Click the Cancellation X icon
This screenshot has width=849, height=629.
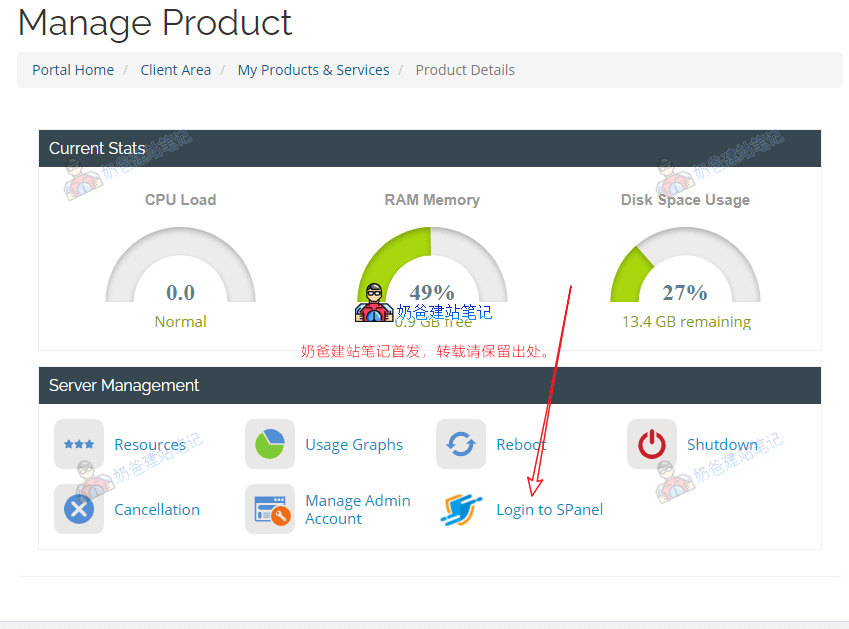(x=79, y=509)
